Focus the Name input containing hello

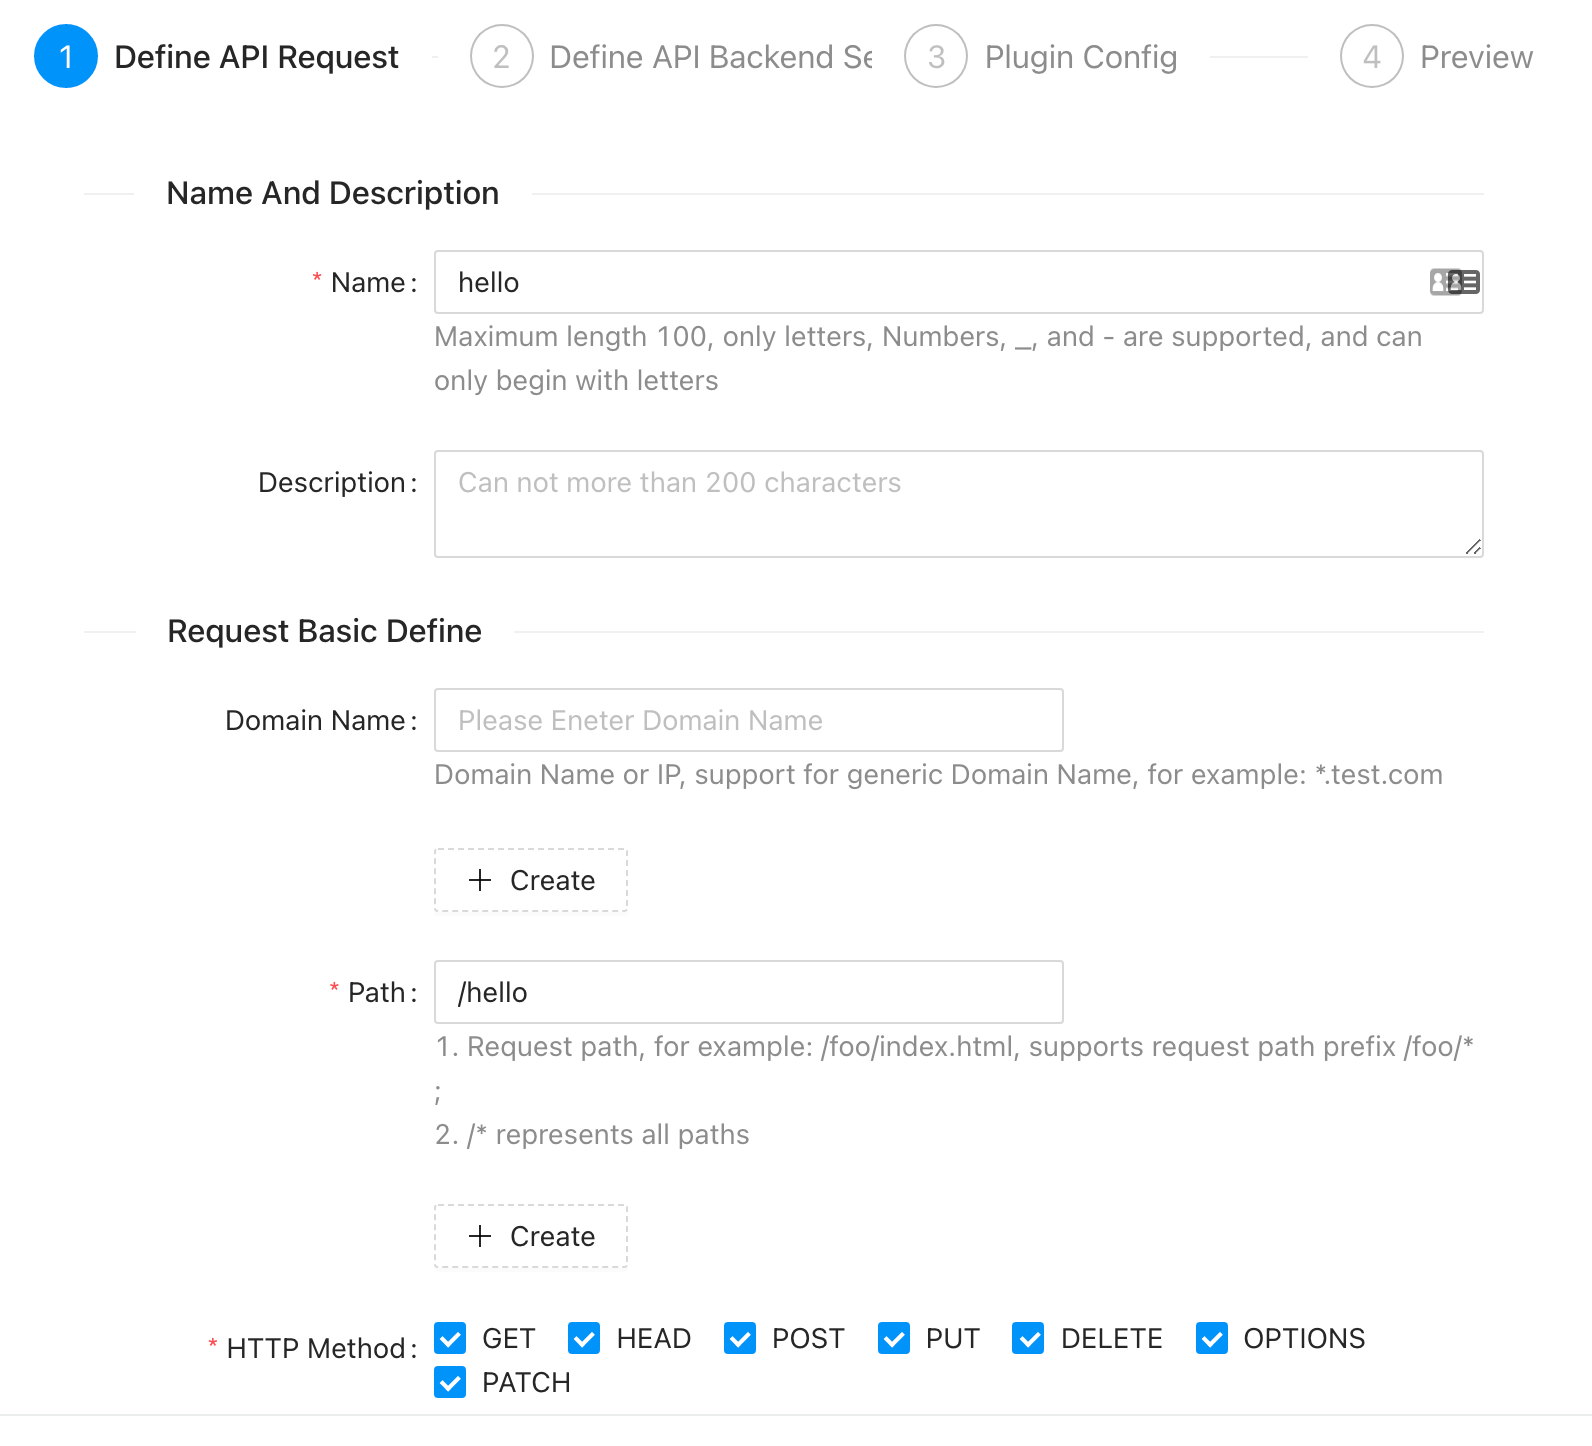[958, 282]
